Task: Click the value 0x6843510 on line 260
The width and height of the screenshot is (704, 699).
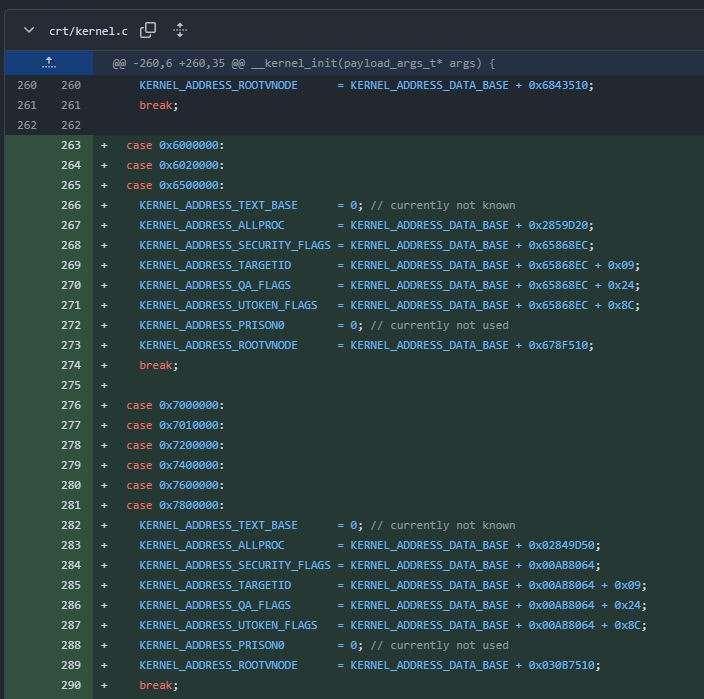Action: click(558, 85)
